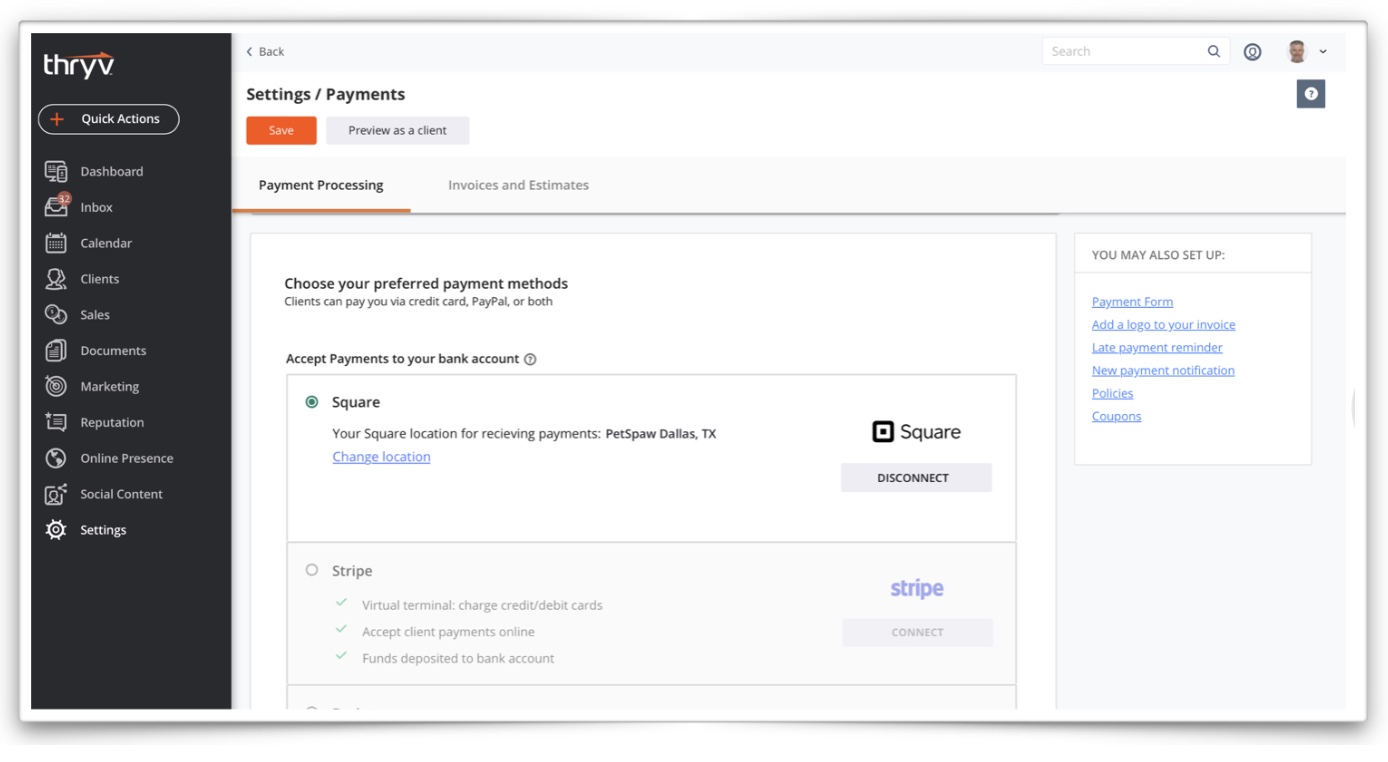Screen dimensions: 1388x762
Task: Open the Coupons link
Action: click(1116, 417)
